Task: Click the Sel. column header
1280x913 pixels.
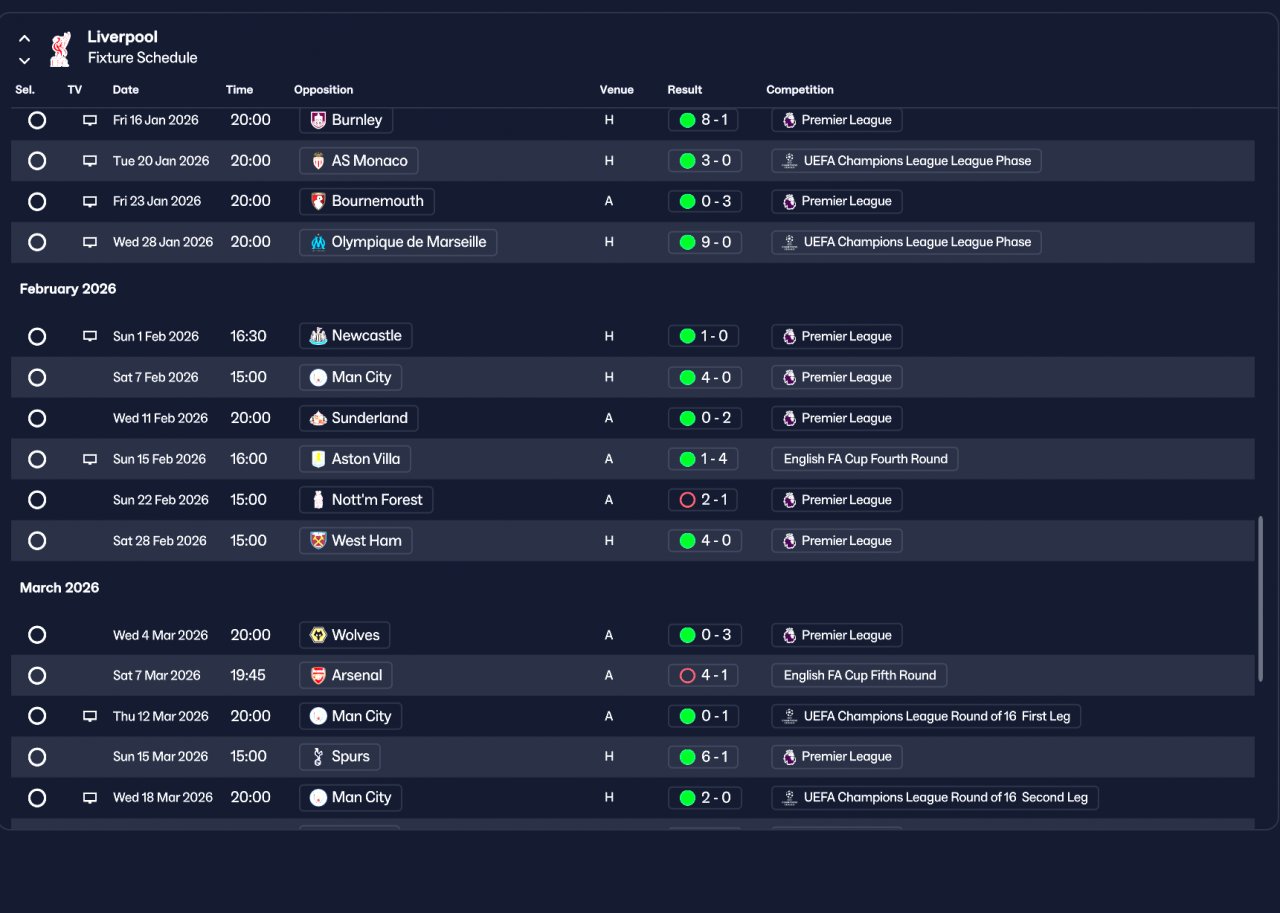Action: tap(25, 90)
